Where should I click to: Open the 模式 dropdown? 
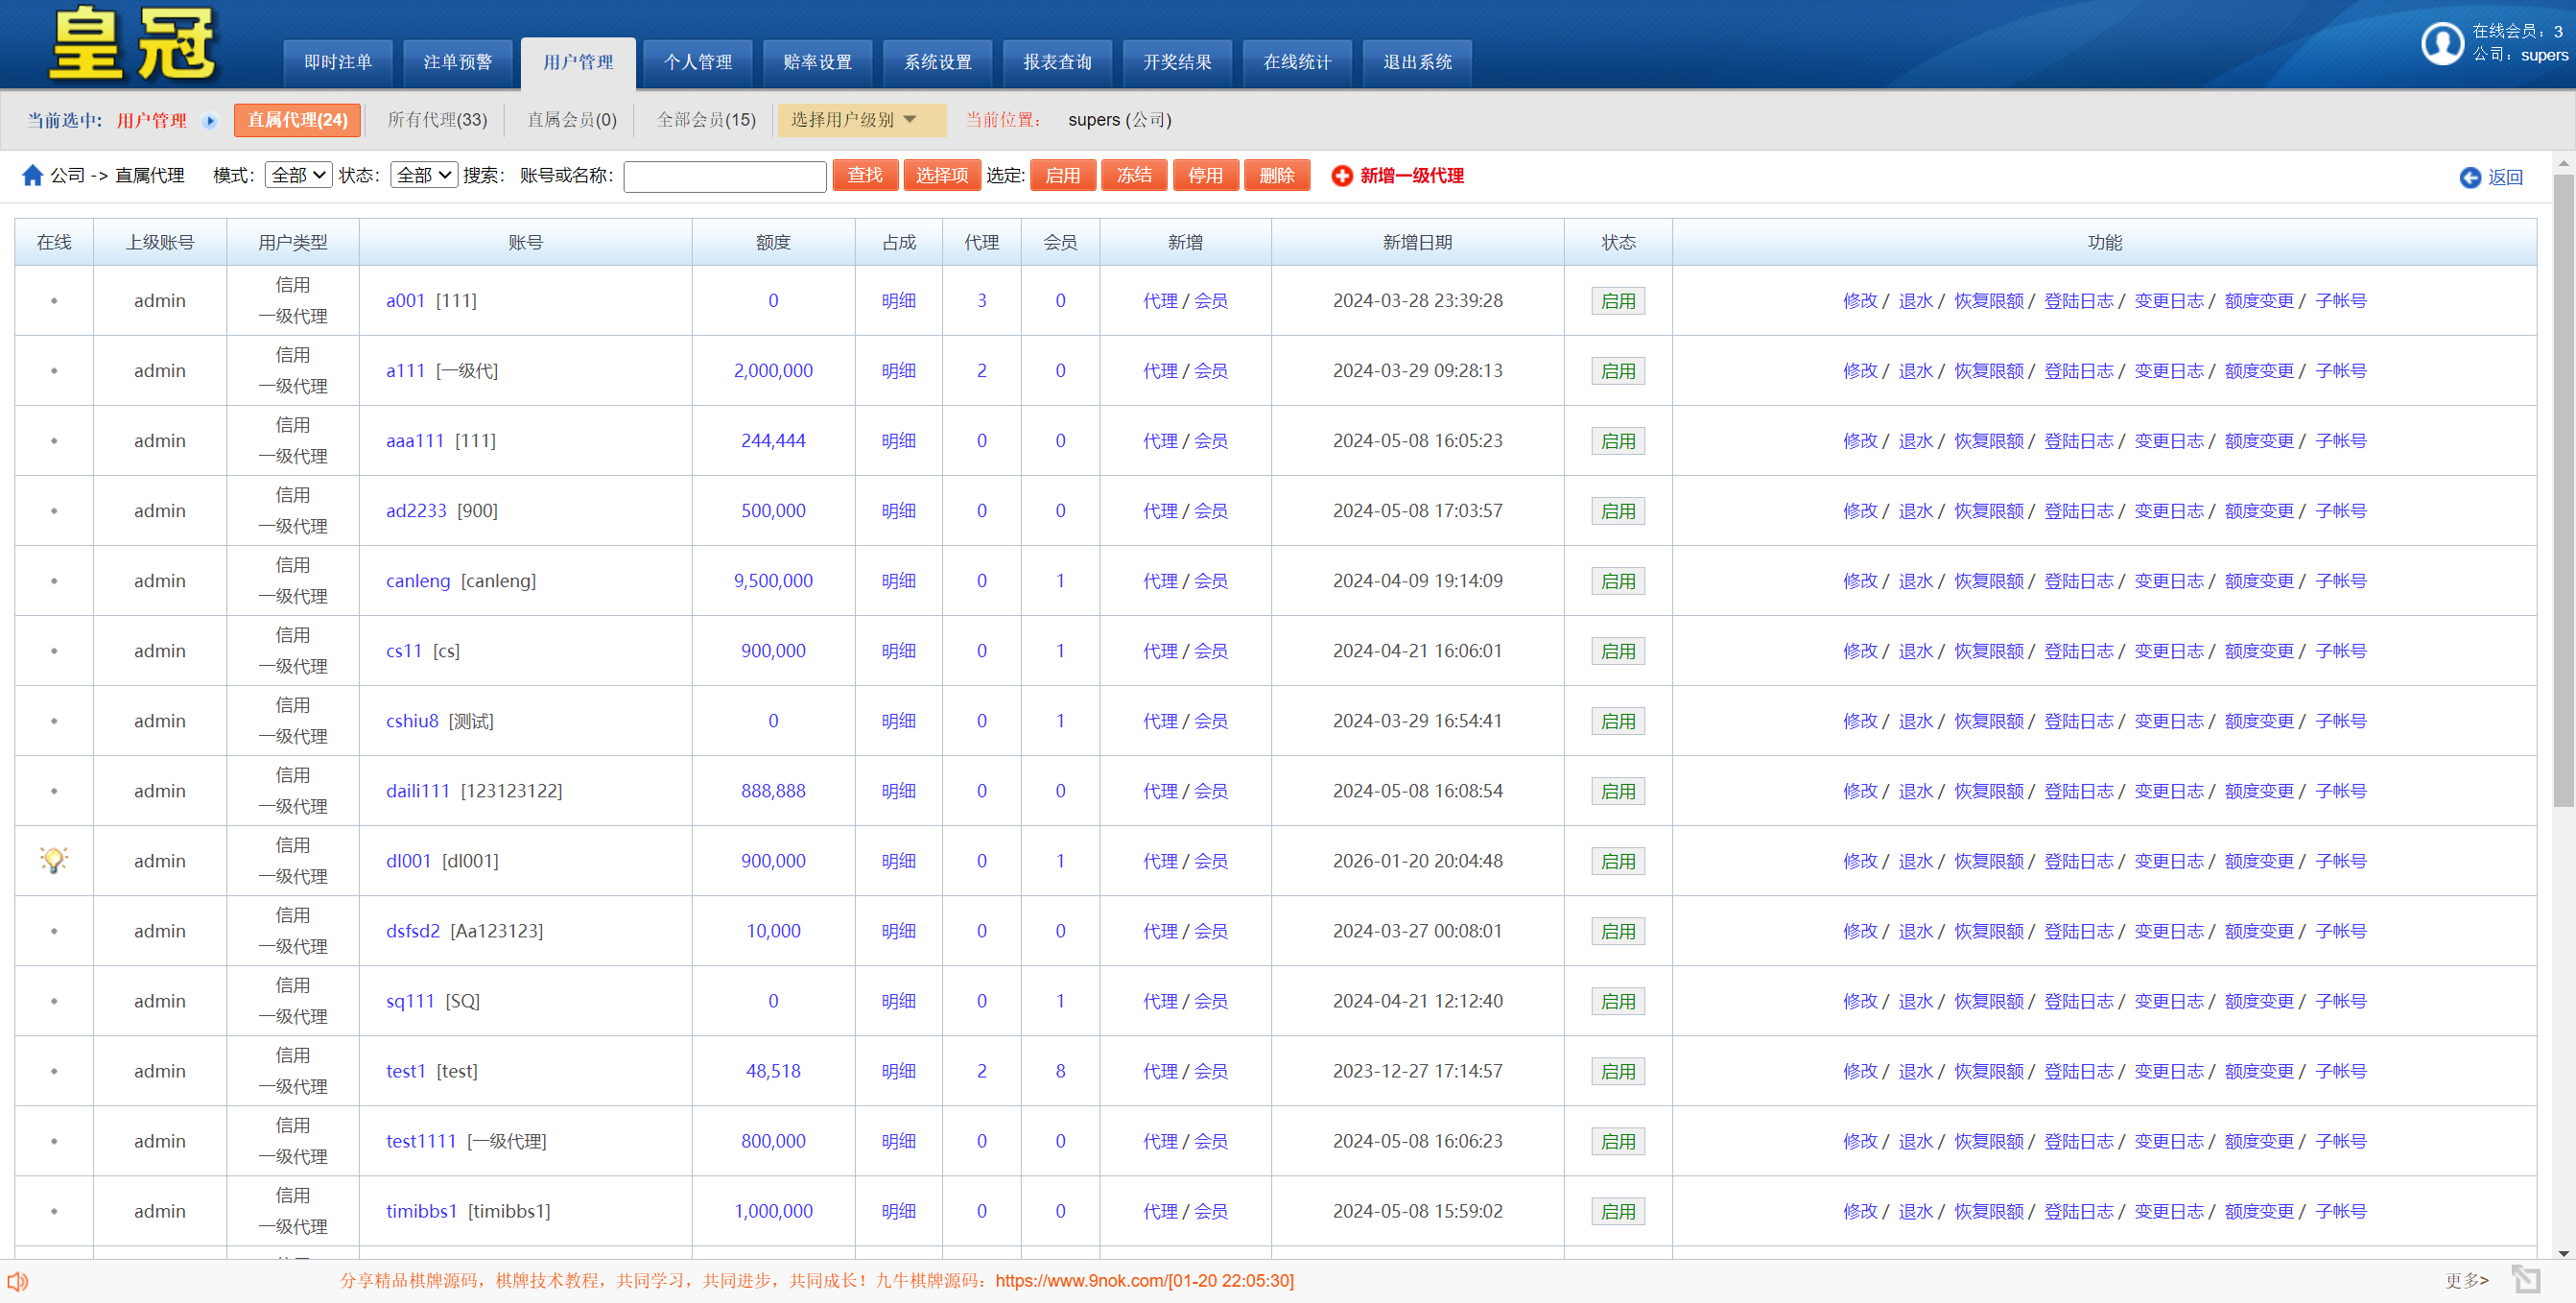297,173
